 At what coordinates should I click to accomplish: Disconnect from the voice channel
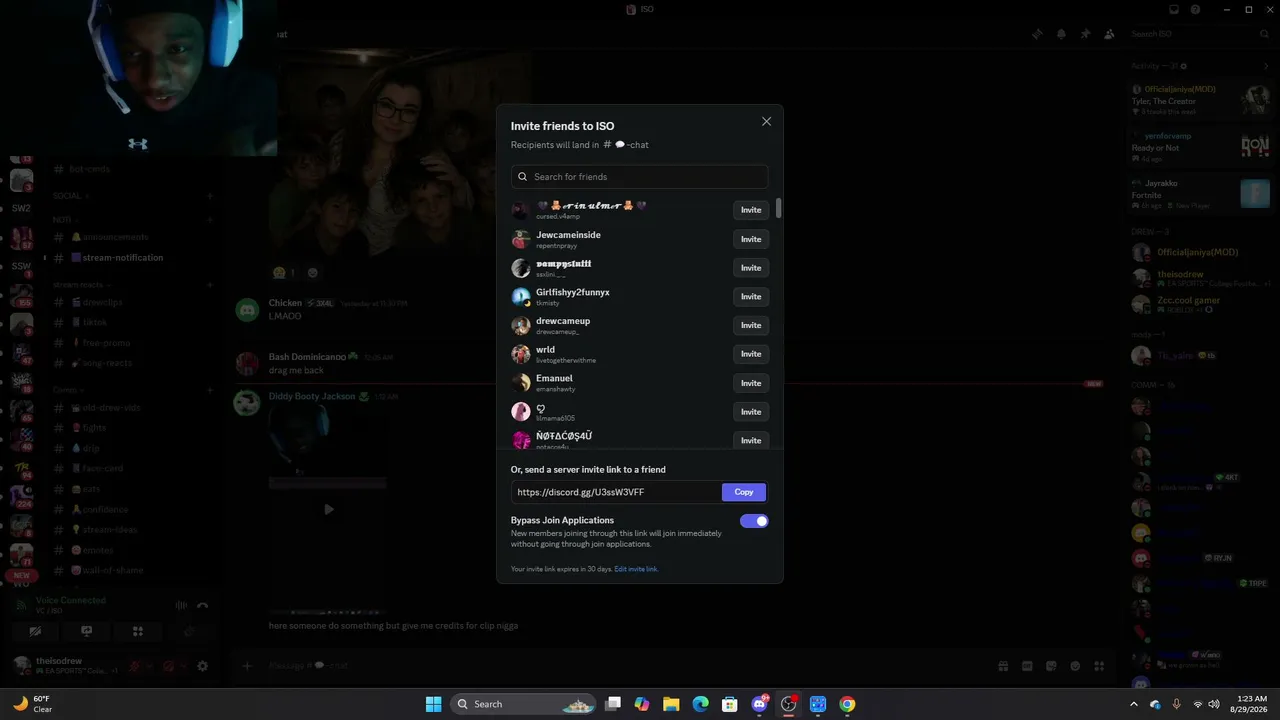(x=202, y=605)
